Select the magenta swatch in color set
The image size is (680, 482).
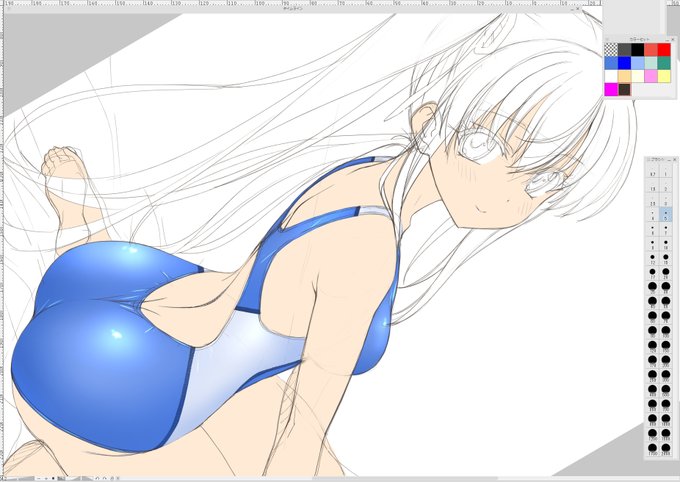pos(611,90)
